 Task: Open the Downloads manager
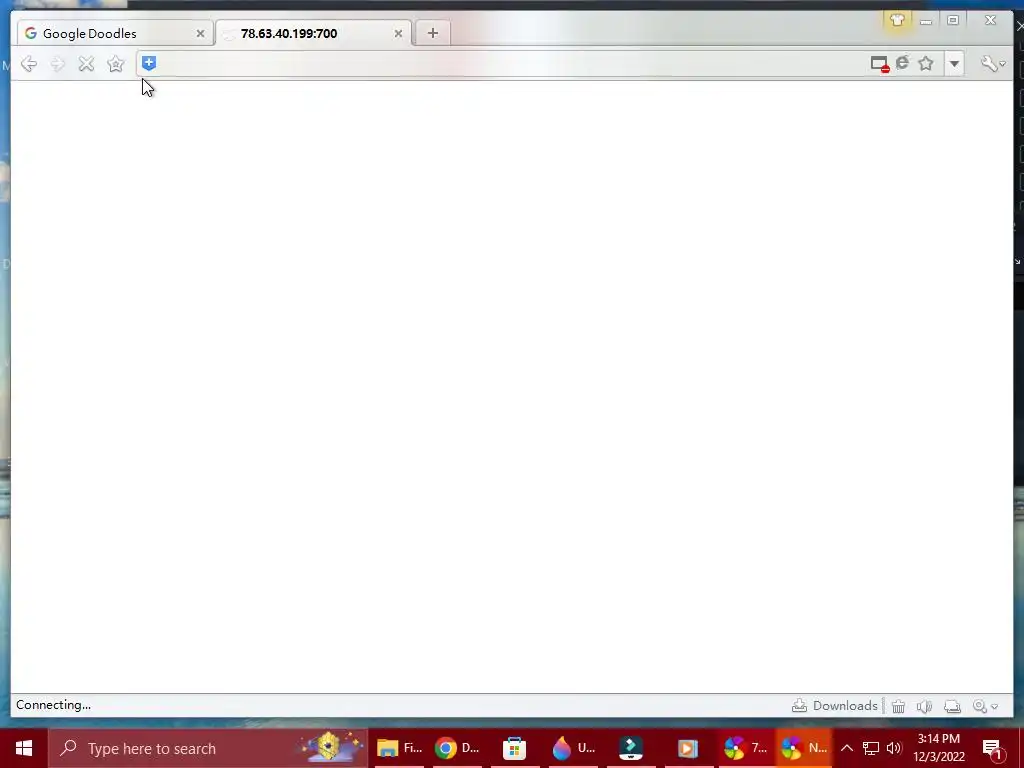pyautogui.click(x=835, y=705)
